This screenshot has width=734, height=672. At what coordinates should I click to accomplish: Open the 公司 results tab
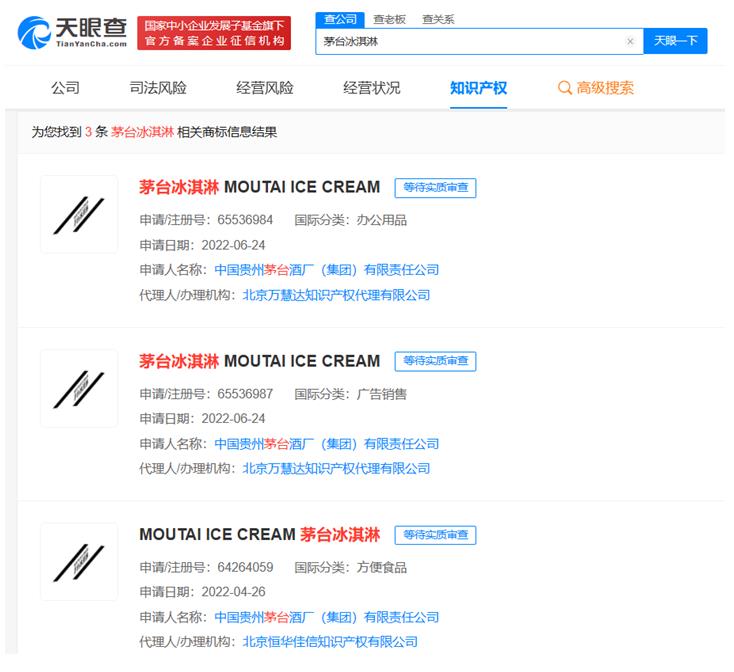(x=66, y=88)
